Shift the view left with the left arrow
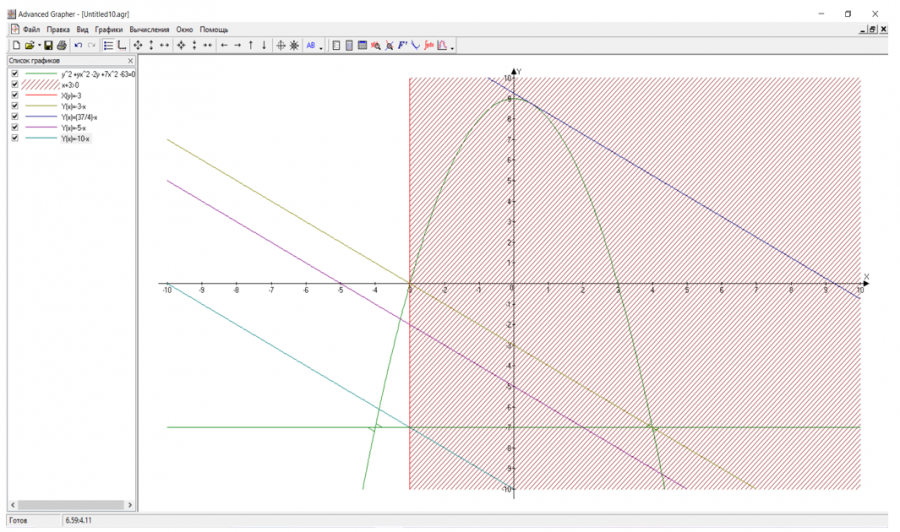900x532 pixels. tap(224, 45)
